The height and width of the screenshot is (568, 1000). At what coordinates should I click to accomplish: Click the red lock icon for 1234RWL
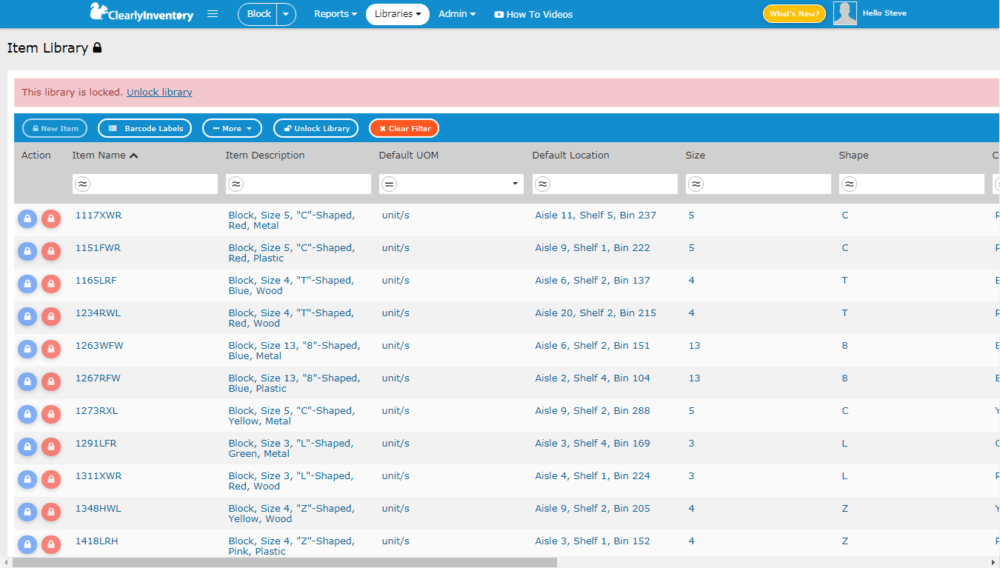tap(51, 316)
